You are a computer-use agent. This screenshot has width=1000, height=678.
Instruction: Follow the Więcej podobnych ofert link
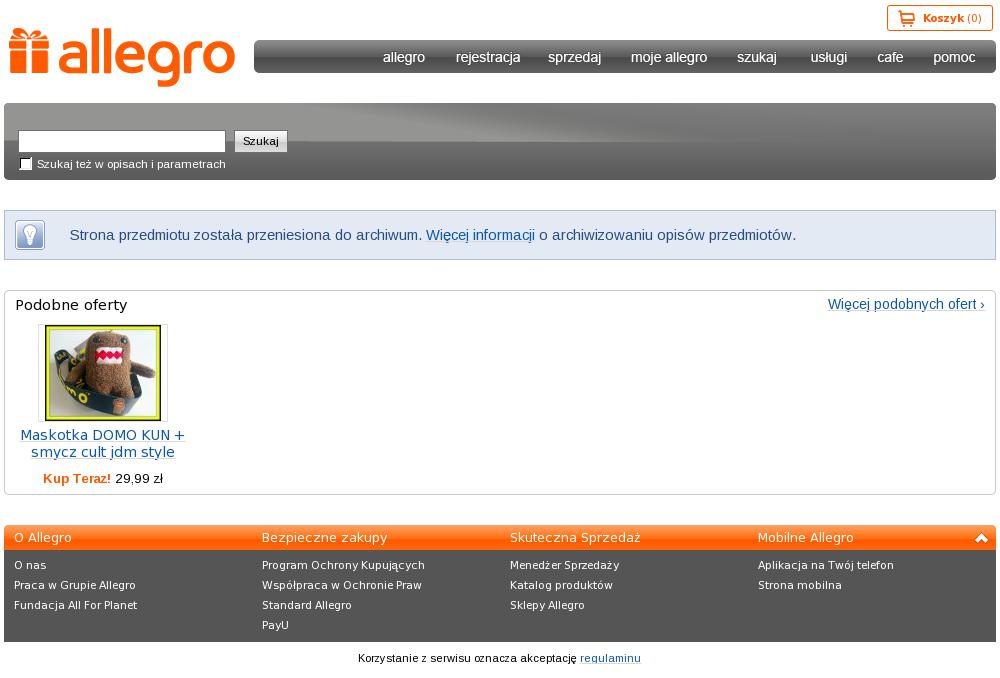click(905, 304)
